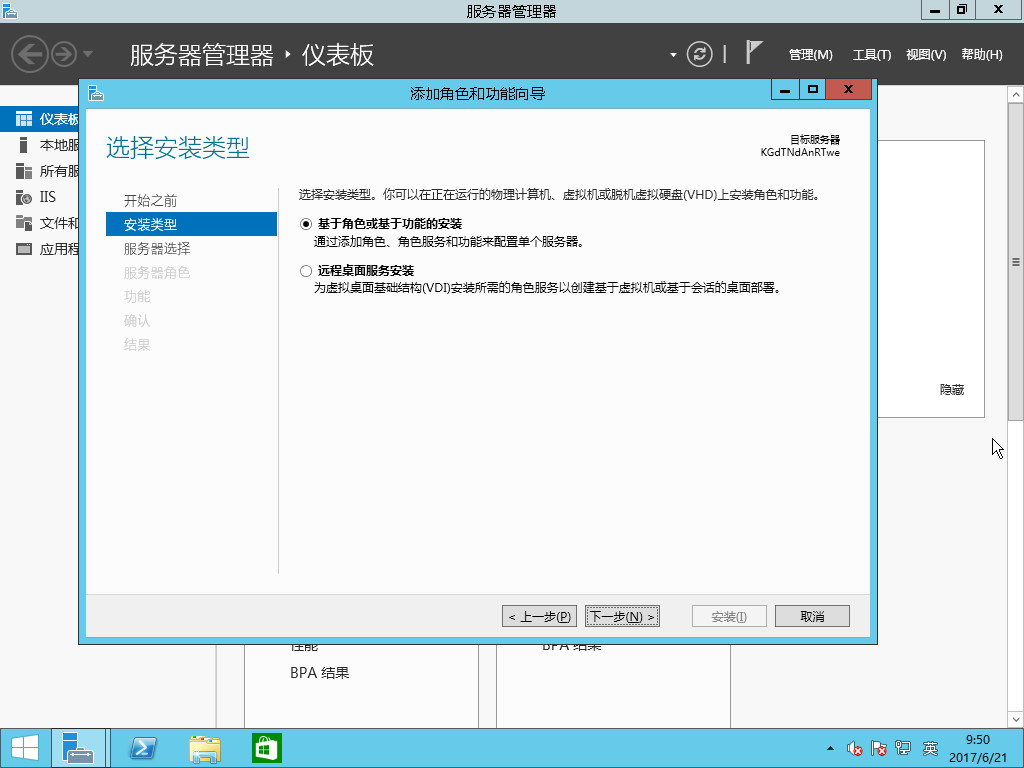Open the Windows Store taskbar icon
This screenshot has height=768, width=1024.
[x=267, y=748]
